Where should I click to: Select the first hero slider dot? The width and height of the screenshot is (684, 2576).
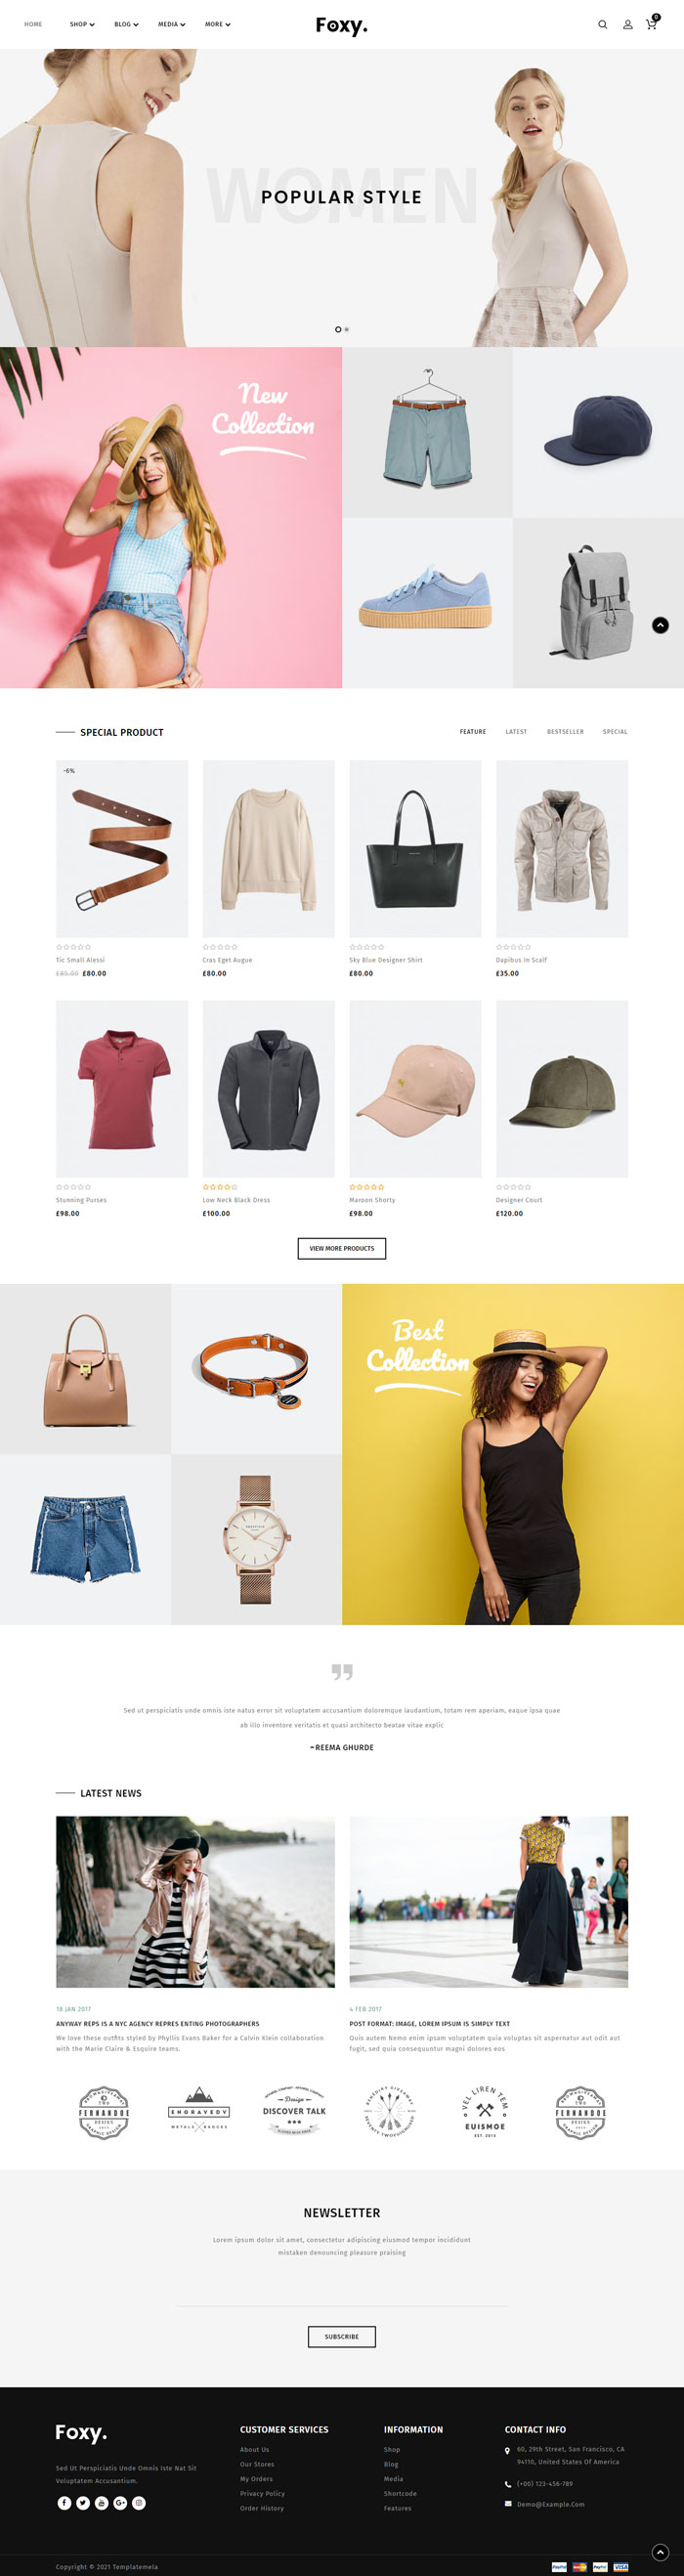338,329
